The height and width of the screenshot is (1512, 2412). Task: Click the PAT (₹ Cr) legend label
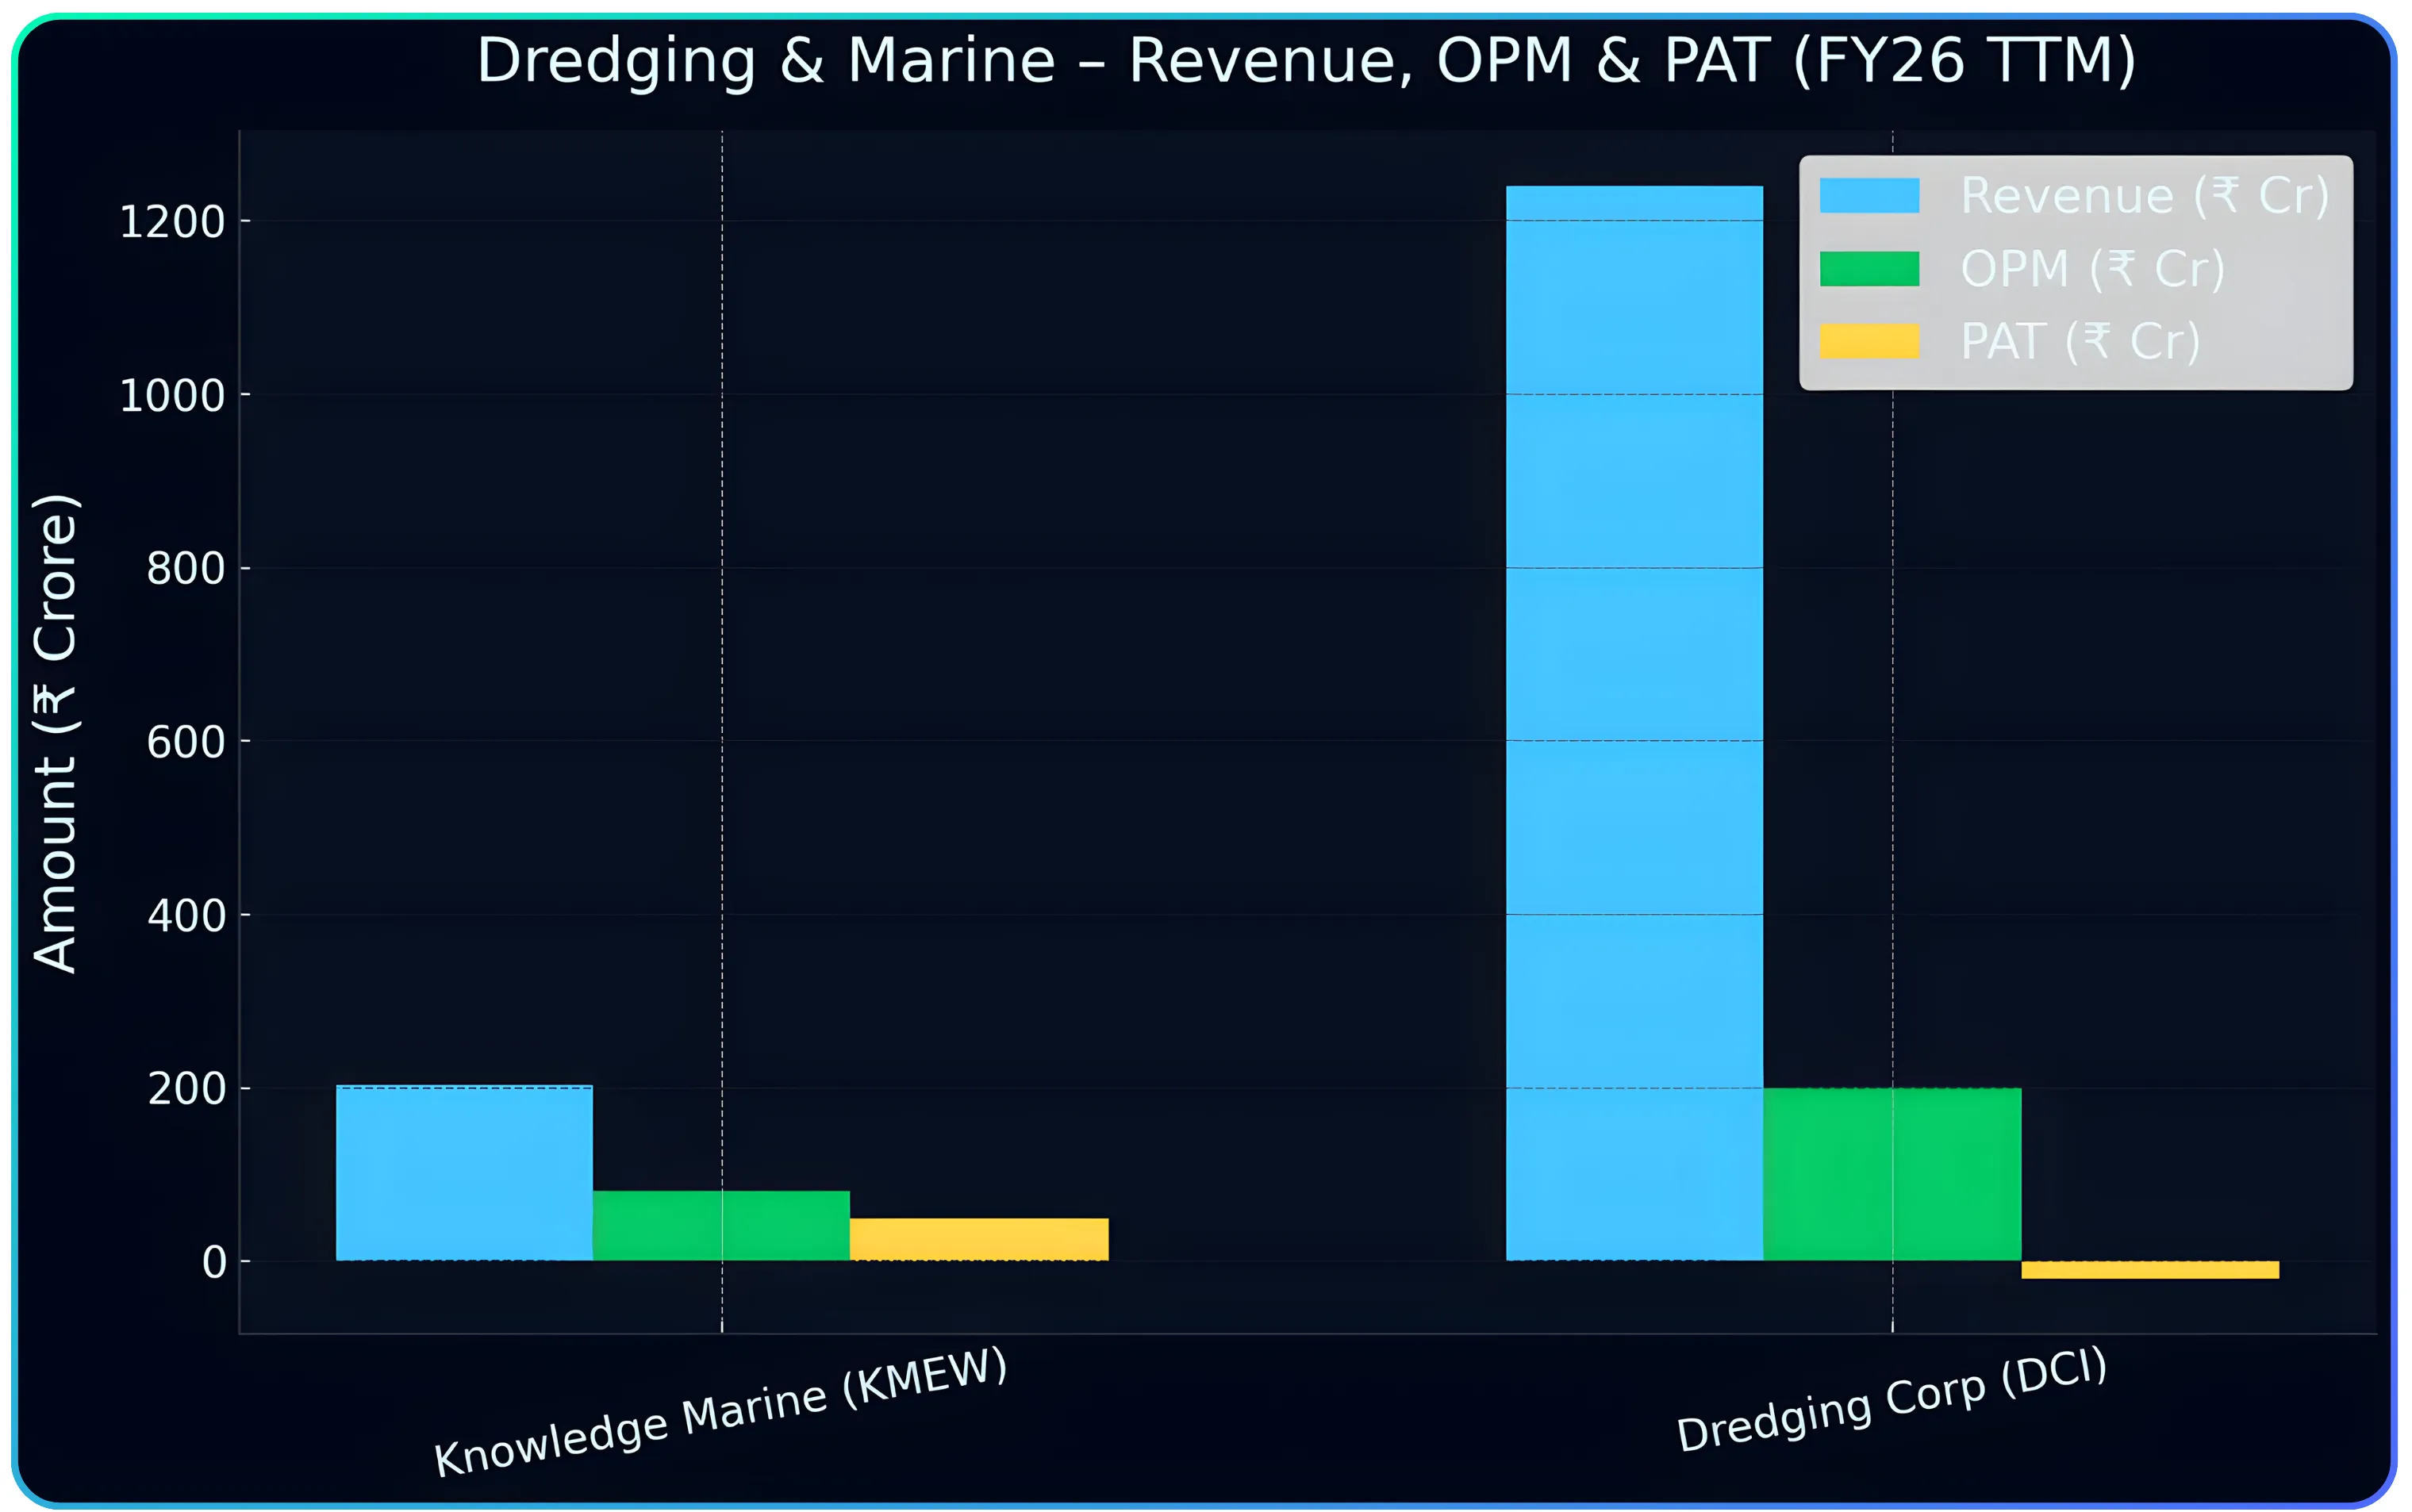2080,341
